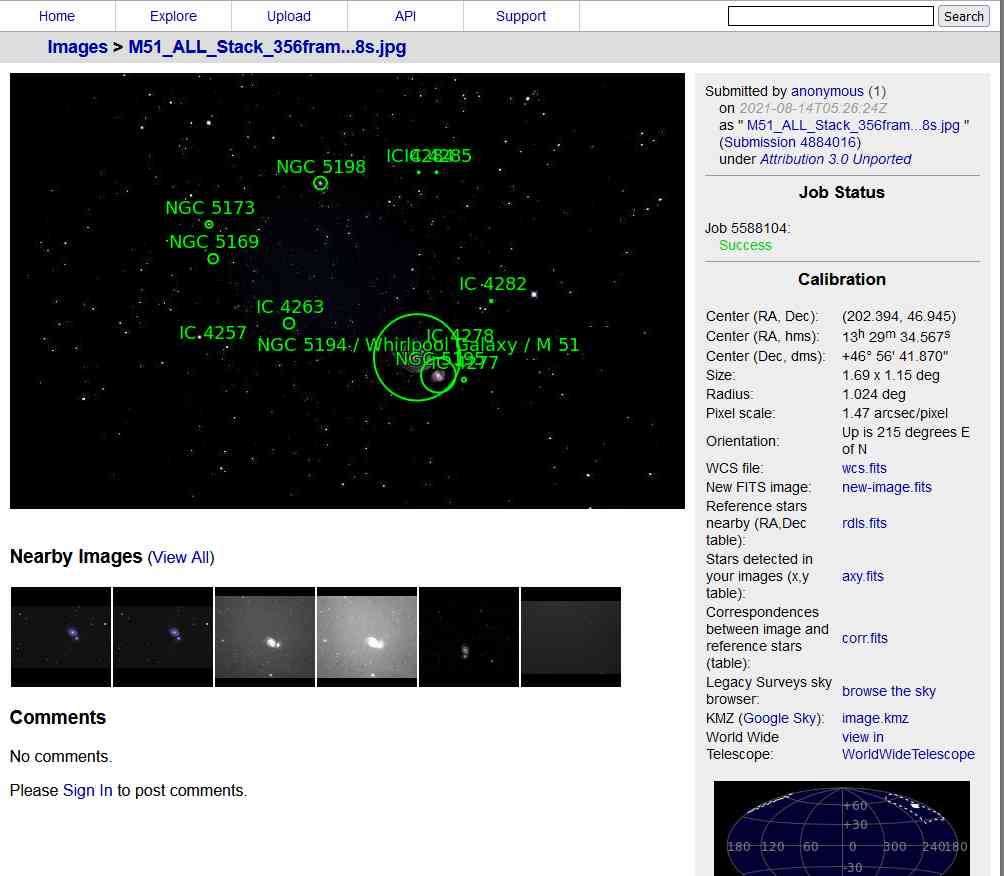The width and height of the screenshot is (1004, 876).
Task: Open view in WorldWideTelescope link
Action: (x=908, y=746)
